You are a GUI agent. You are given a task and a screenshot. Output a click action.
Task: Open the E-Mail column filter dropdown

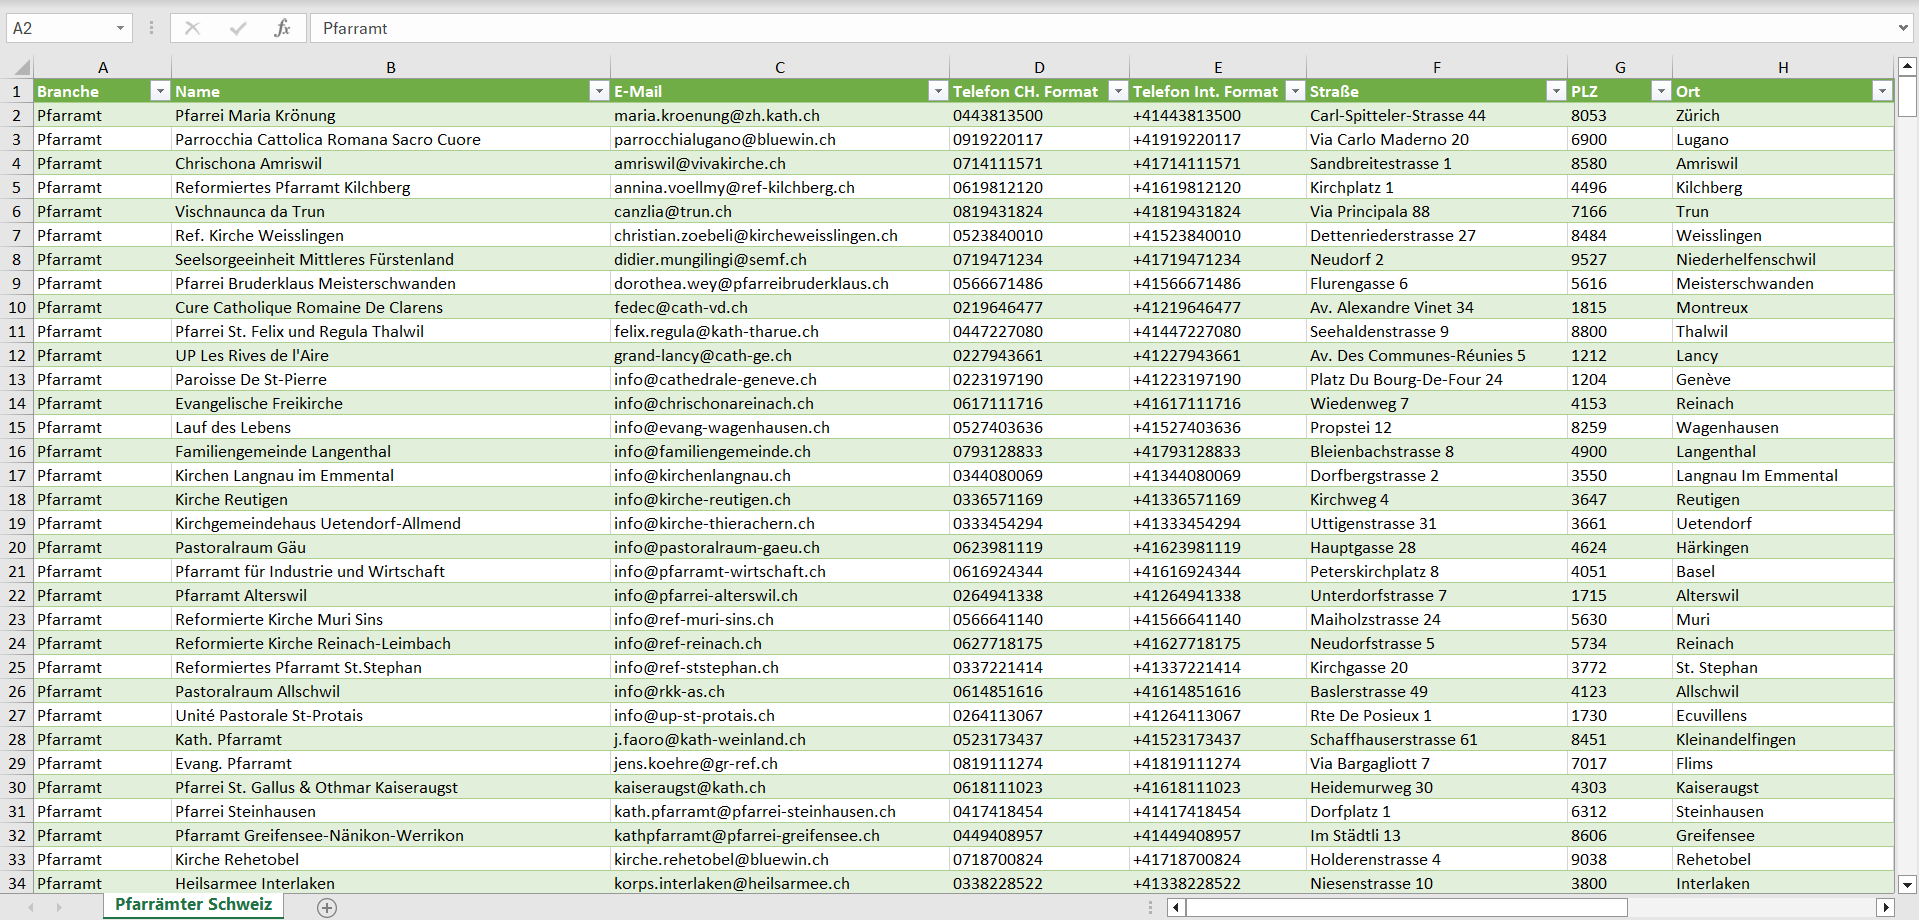(937, 91)
